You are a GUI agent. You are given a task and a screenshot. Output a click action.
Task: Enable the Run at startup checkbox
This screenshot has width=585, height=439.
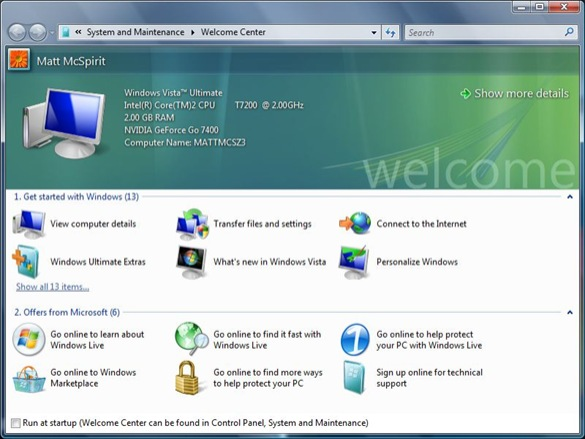click(x=16, y=423)
